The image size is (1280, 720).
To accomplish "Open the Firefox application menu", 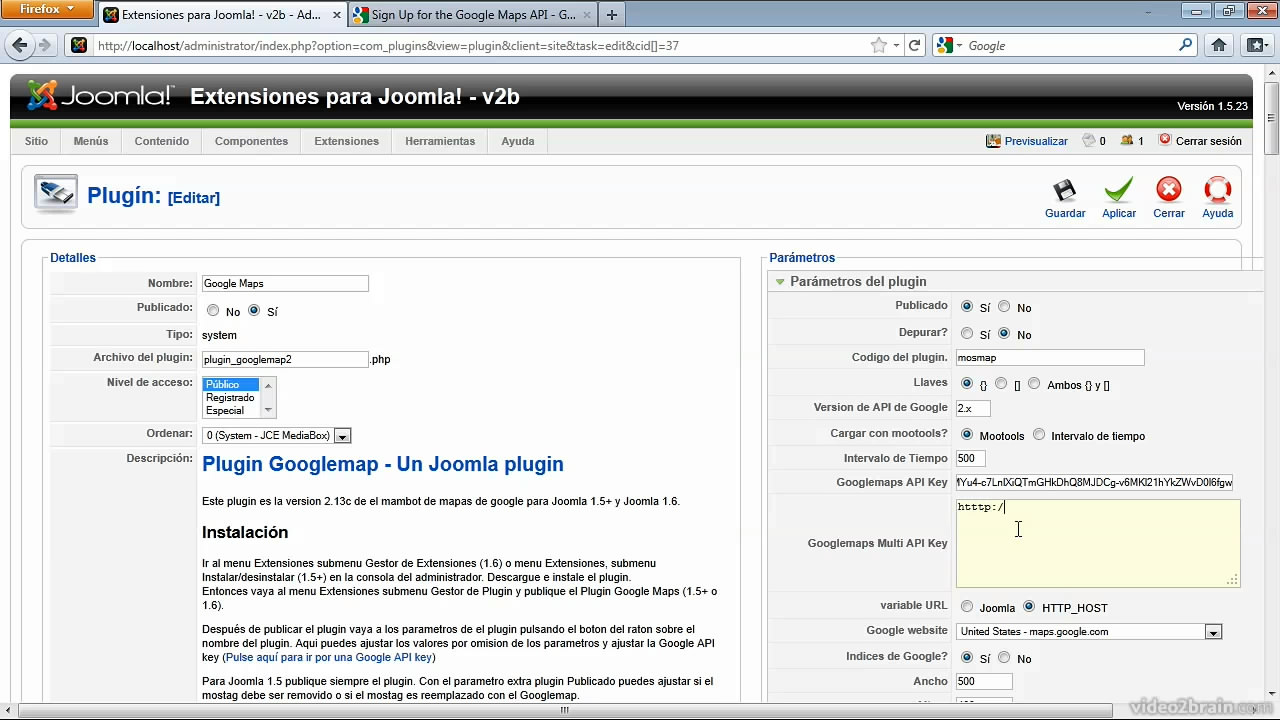I will click(47, 9).
